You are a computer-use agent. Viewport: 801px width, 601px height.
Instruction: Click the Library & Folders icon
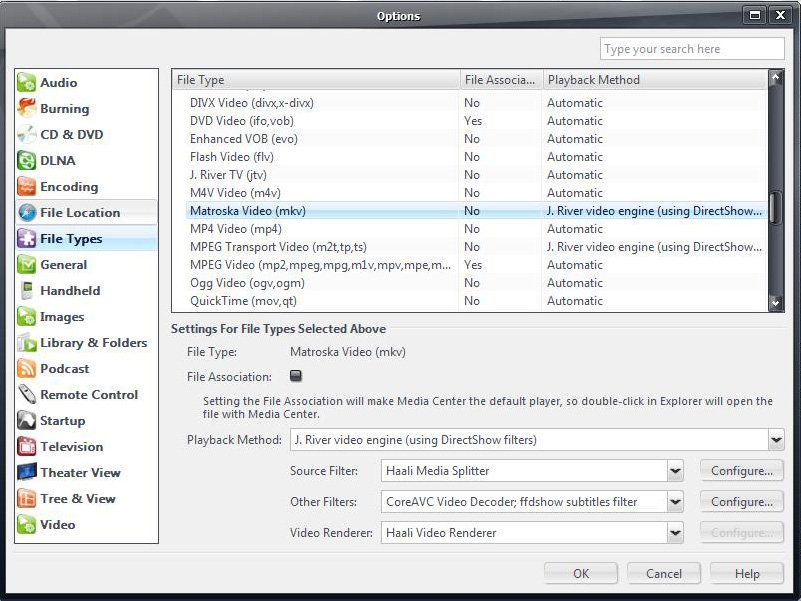(x=27, y=343)
